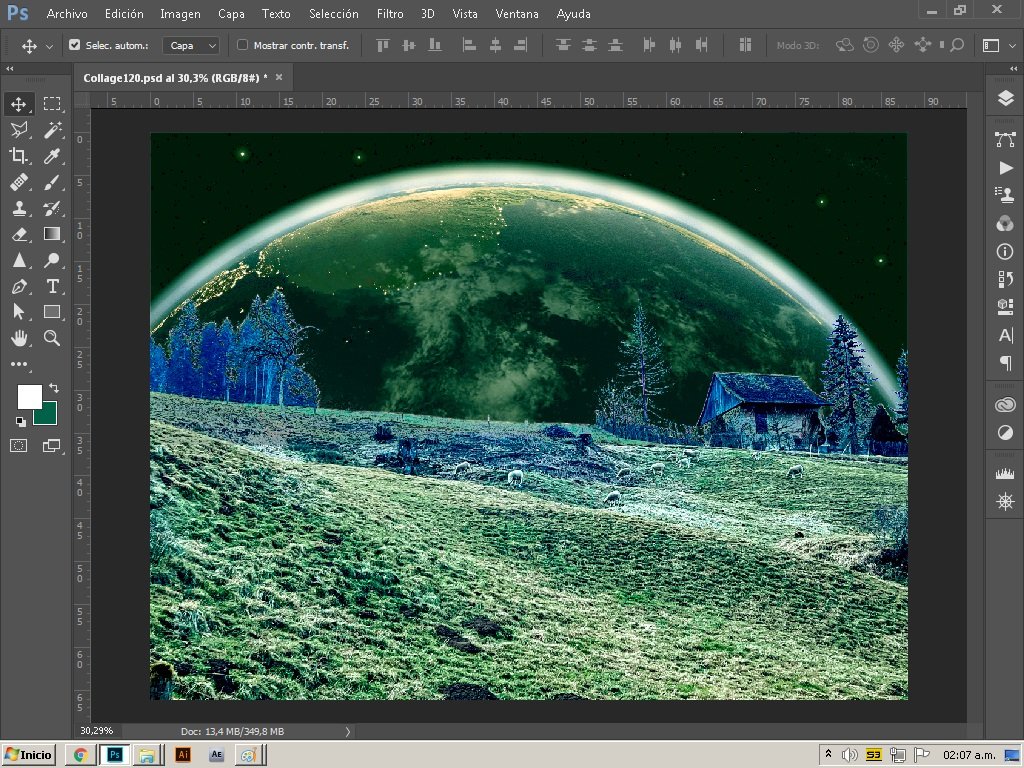Viewport: 1024px width, 768px height.
Task: Open Adobe Illustrator from the taskbar
Action: click(183, 755)
